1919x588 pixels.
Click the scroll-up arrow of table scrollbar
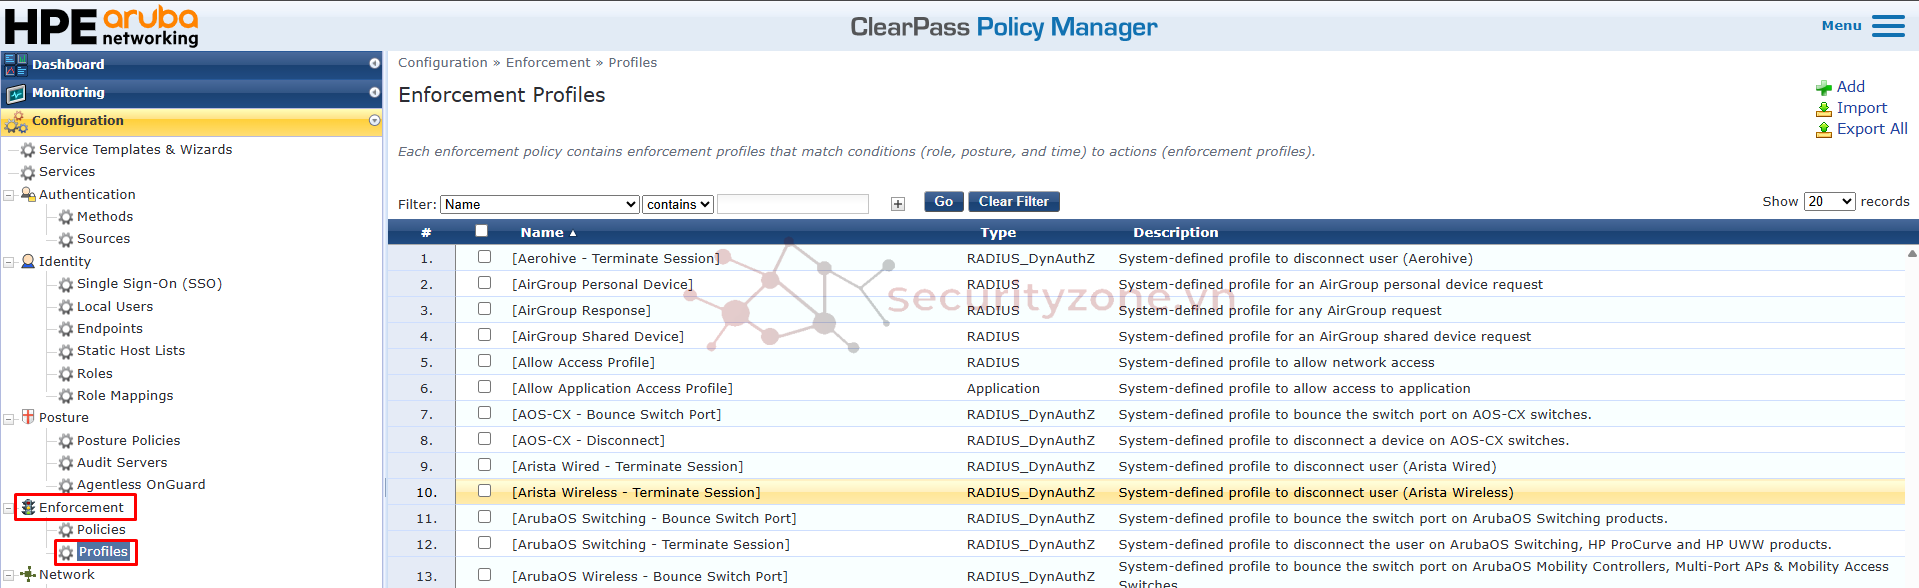coord(1912,254)
